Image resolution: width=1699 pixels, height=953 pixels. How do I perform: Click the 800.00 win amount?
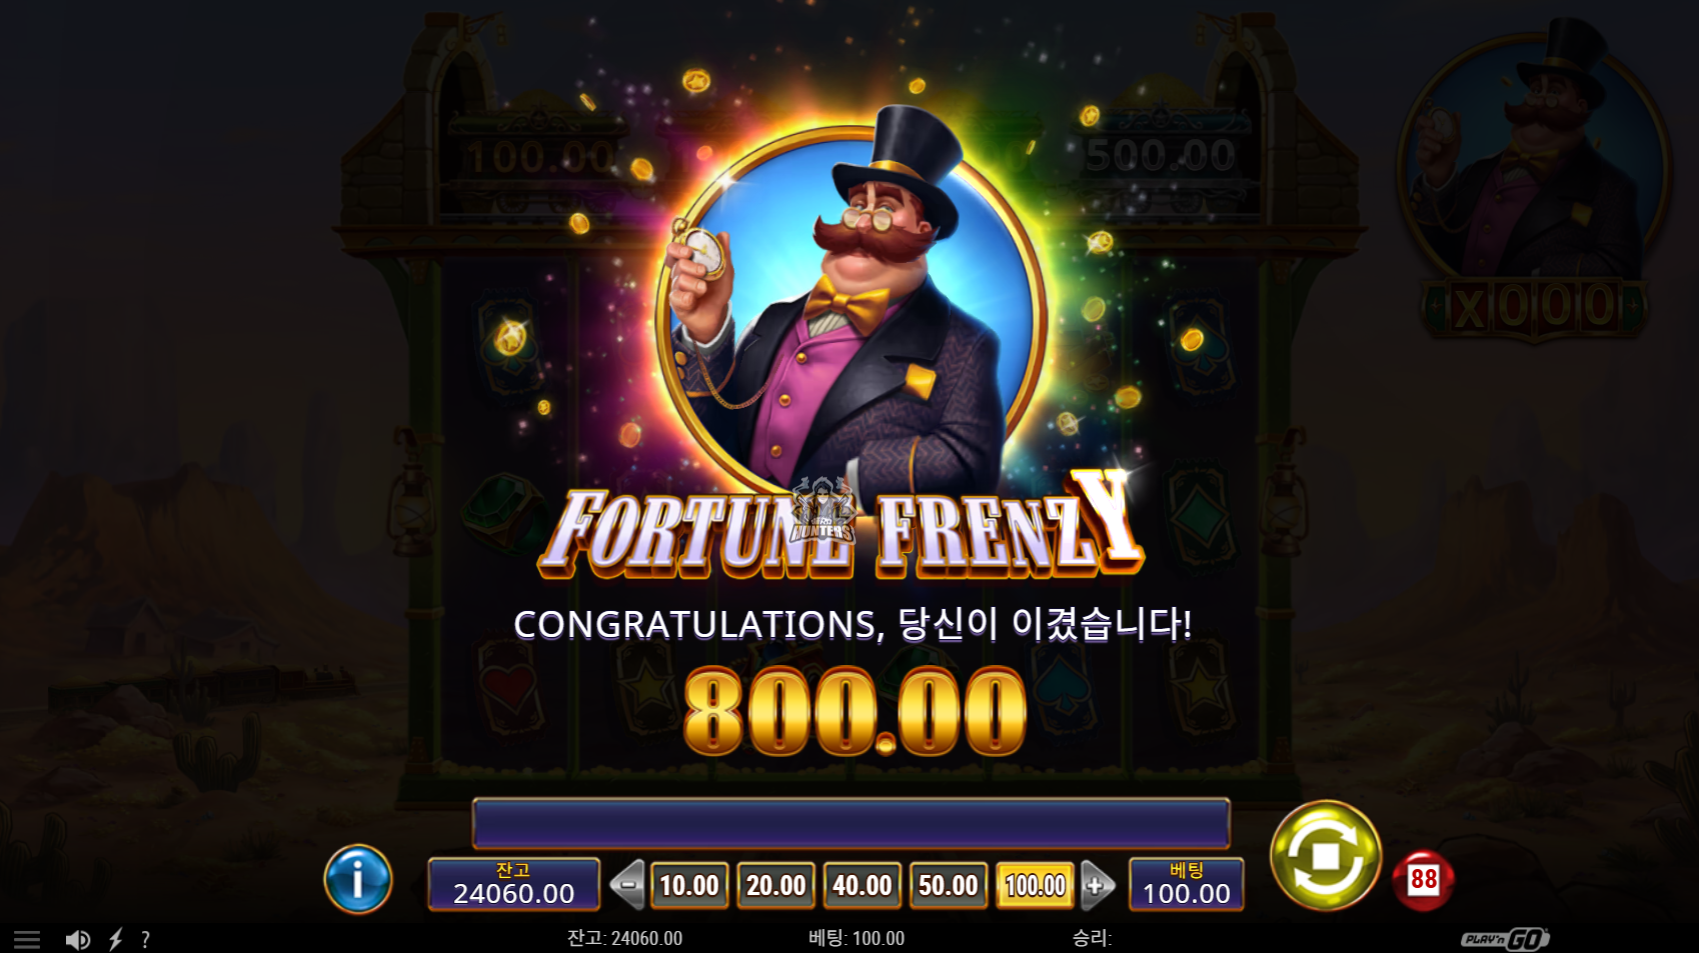pyautogui.click(x=855, y=711)
